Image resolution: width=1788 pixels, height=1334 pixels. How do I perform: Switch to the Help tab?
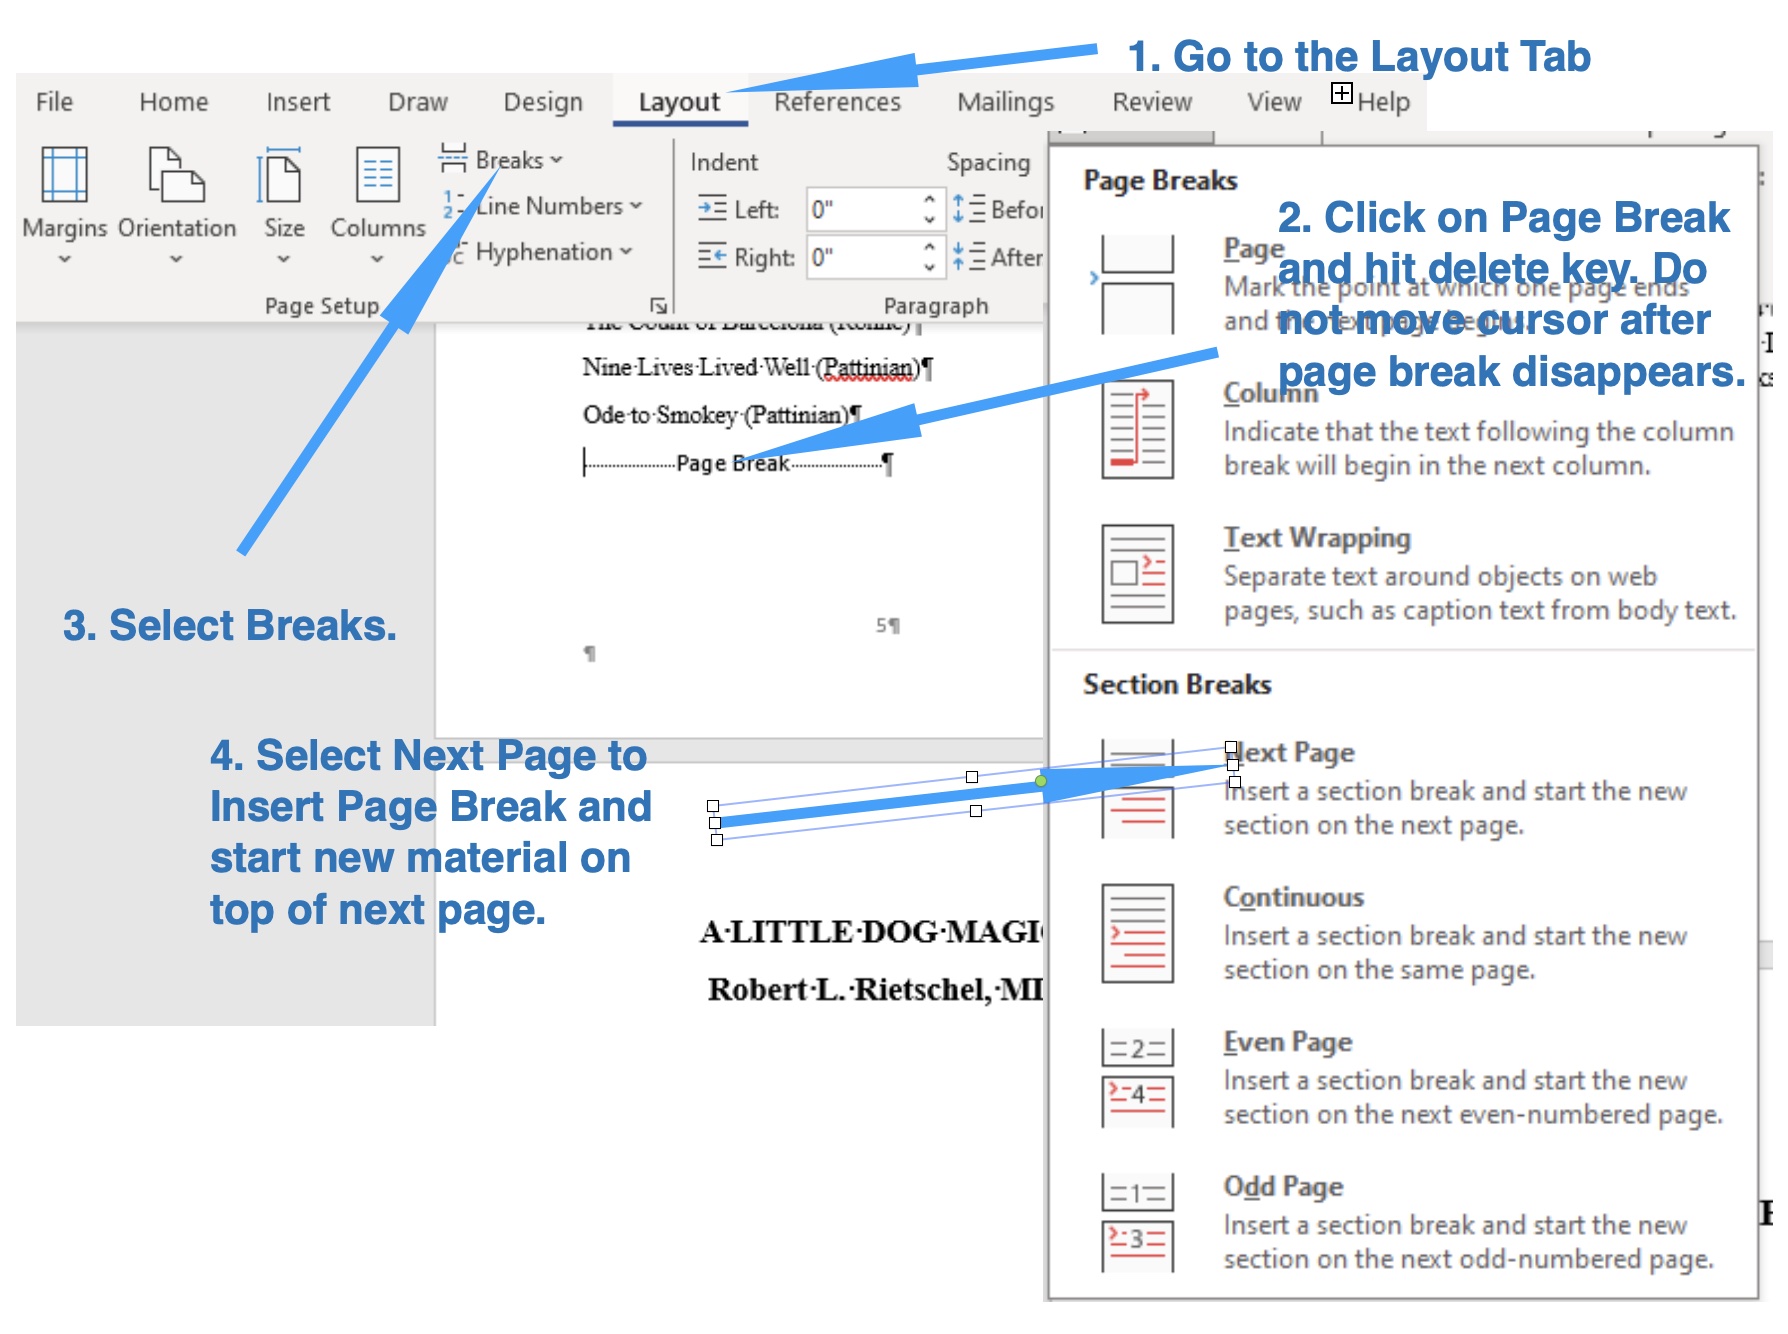point(1384,102)
